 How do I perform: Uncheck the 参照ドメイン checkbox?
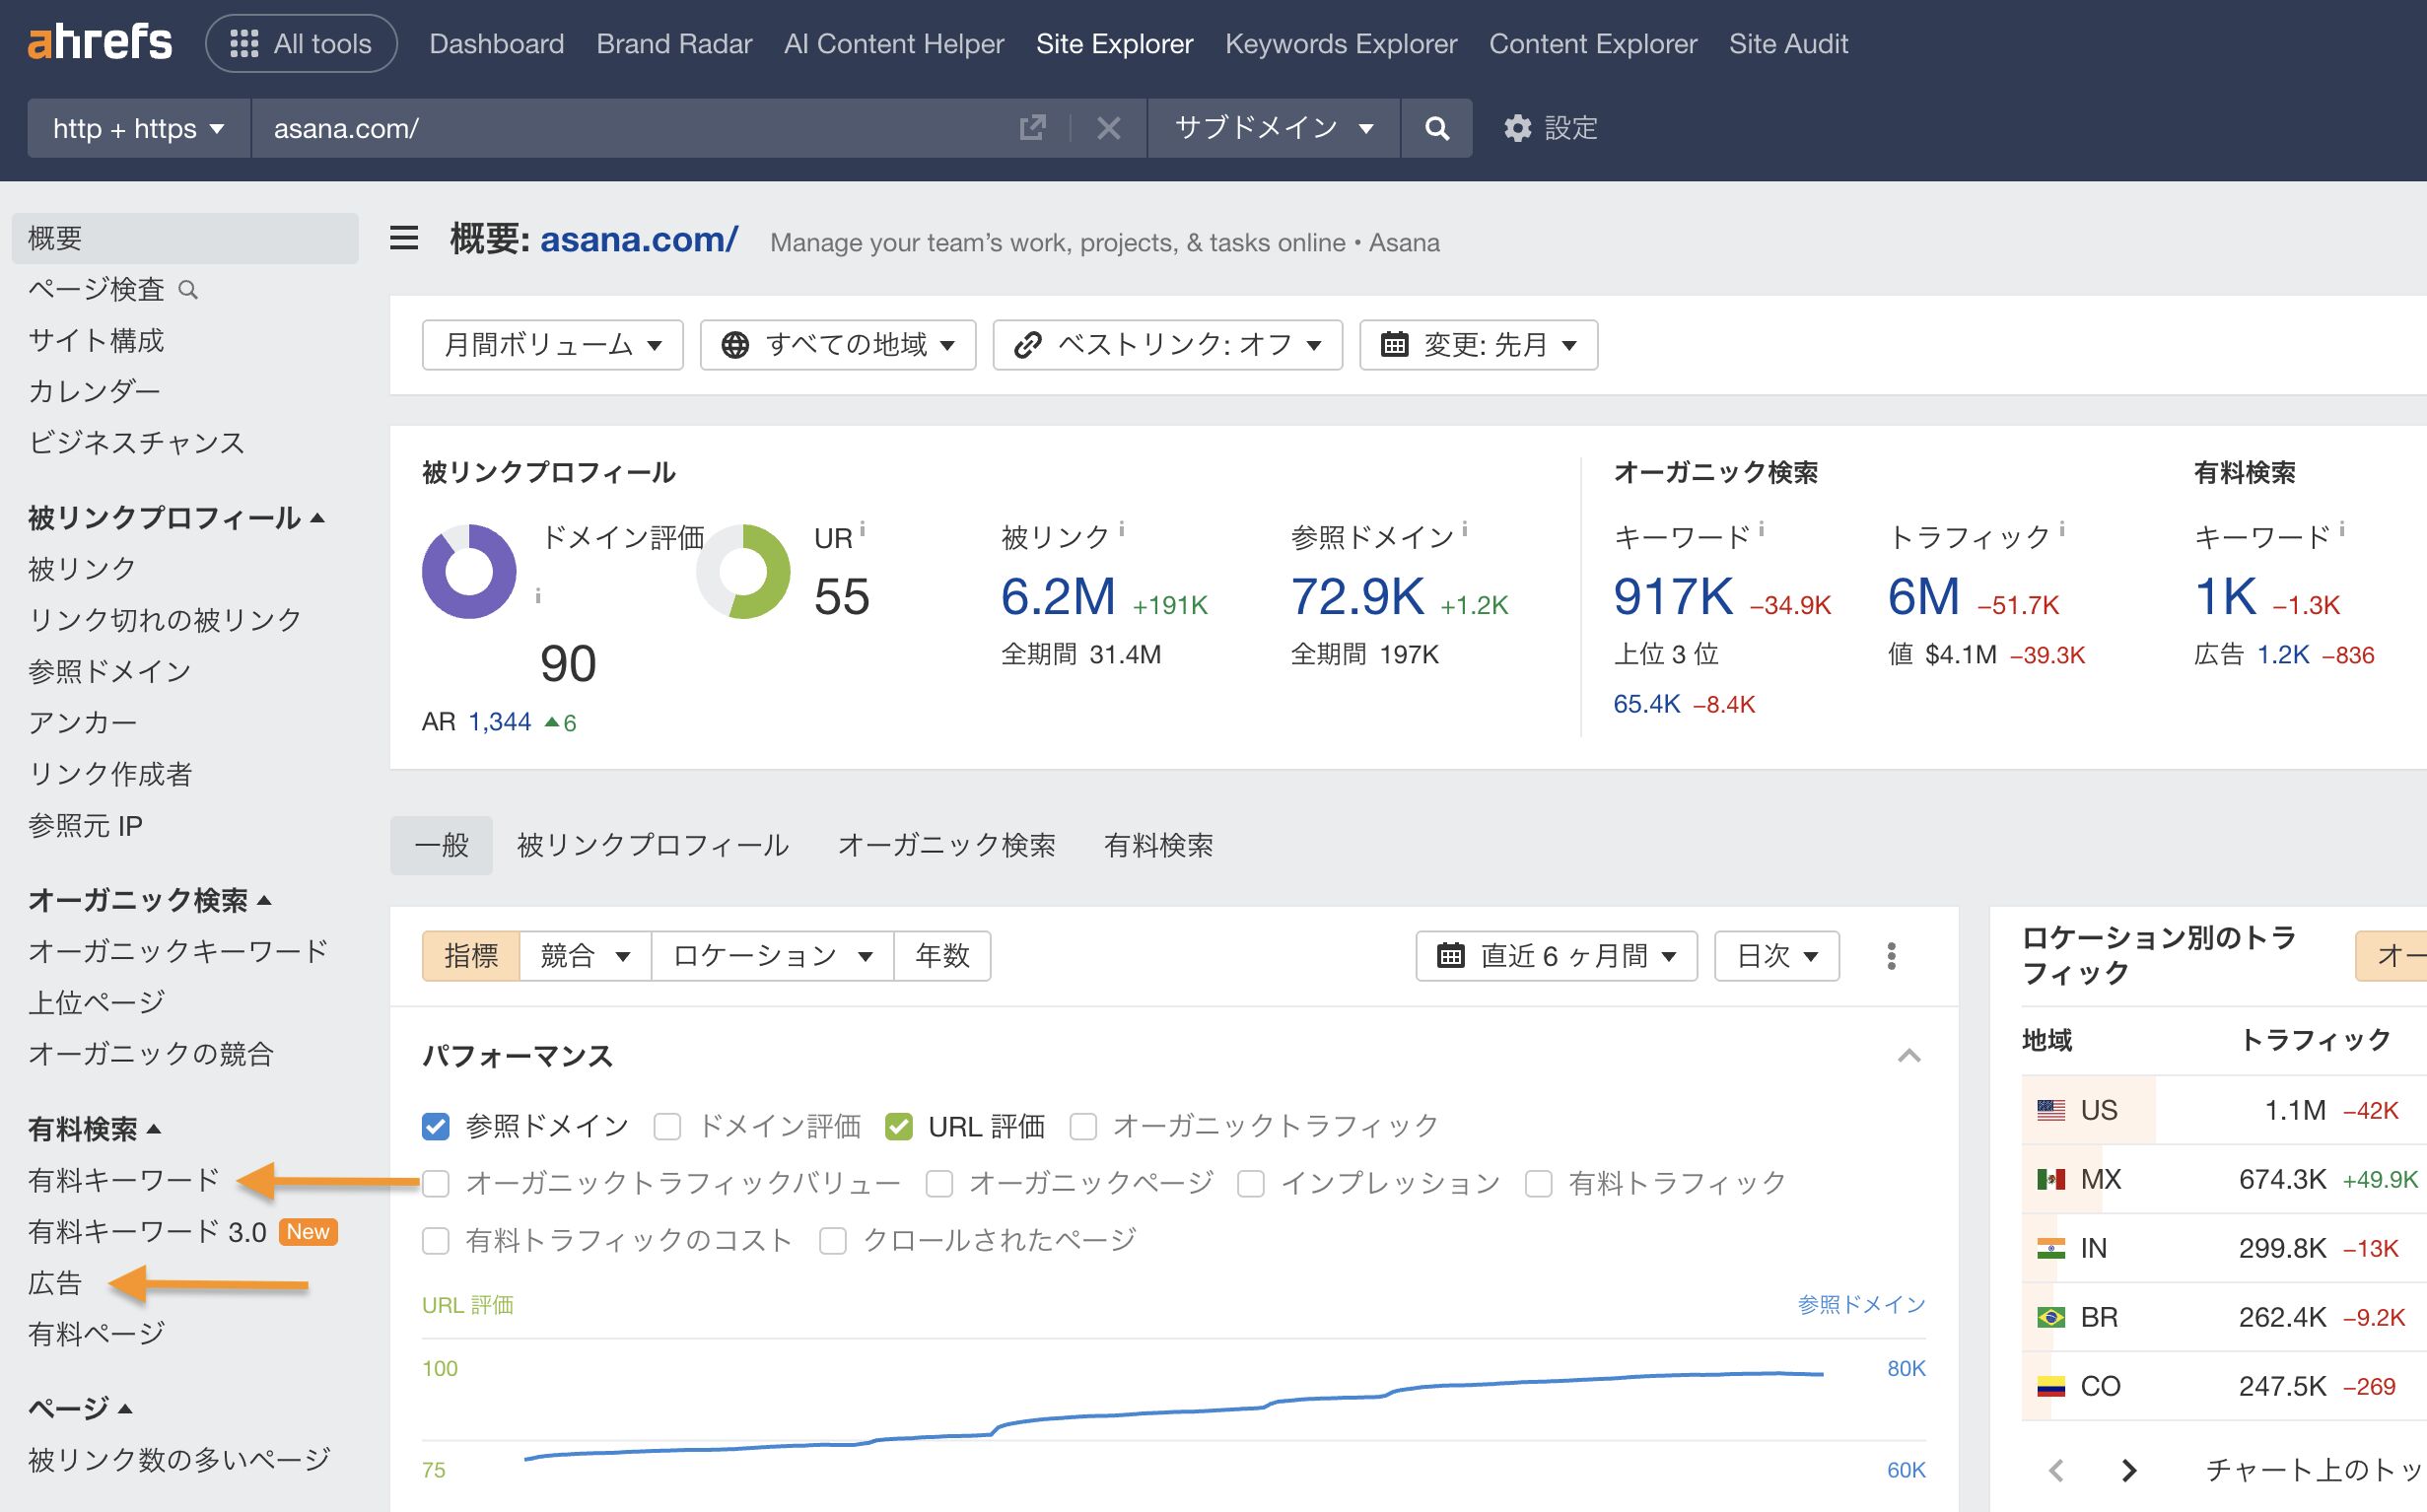pyautogui.click(x=435, y=1126)
